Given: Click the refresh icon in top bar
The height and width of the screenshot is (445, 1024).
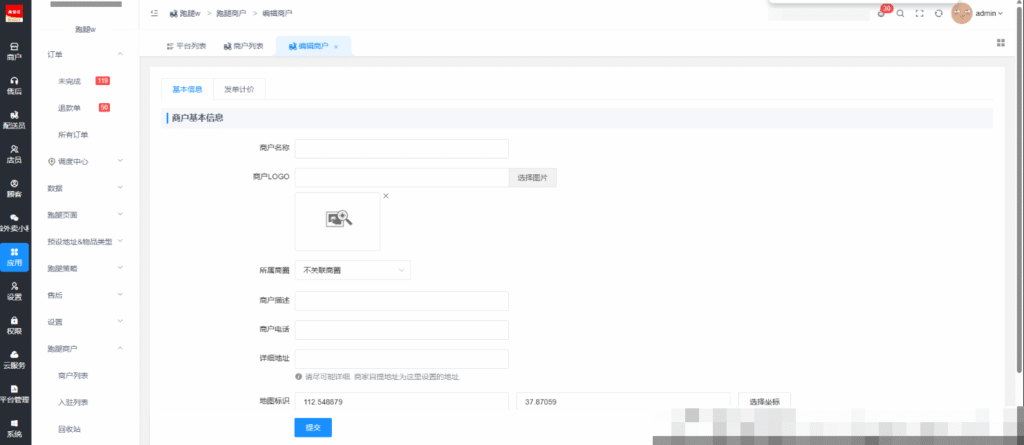Looking at the screenshot, I should [x=938, y=13].
